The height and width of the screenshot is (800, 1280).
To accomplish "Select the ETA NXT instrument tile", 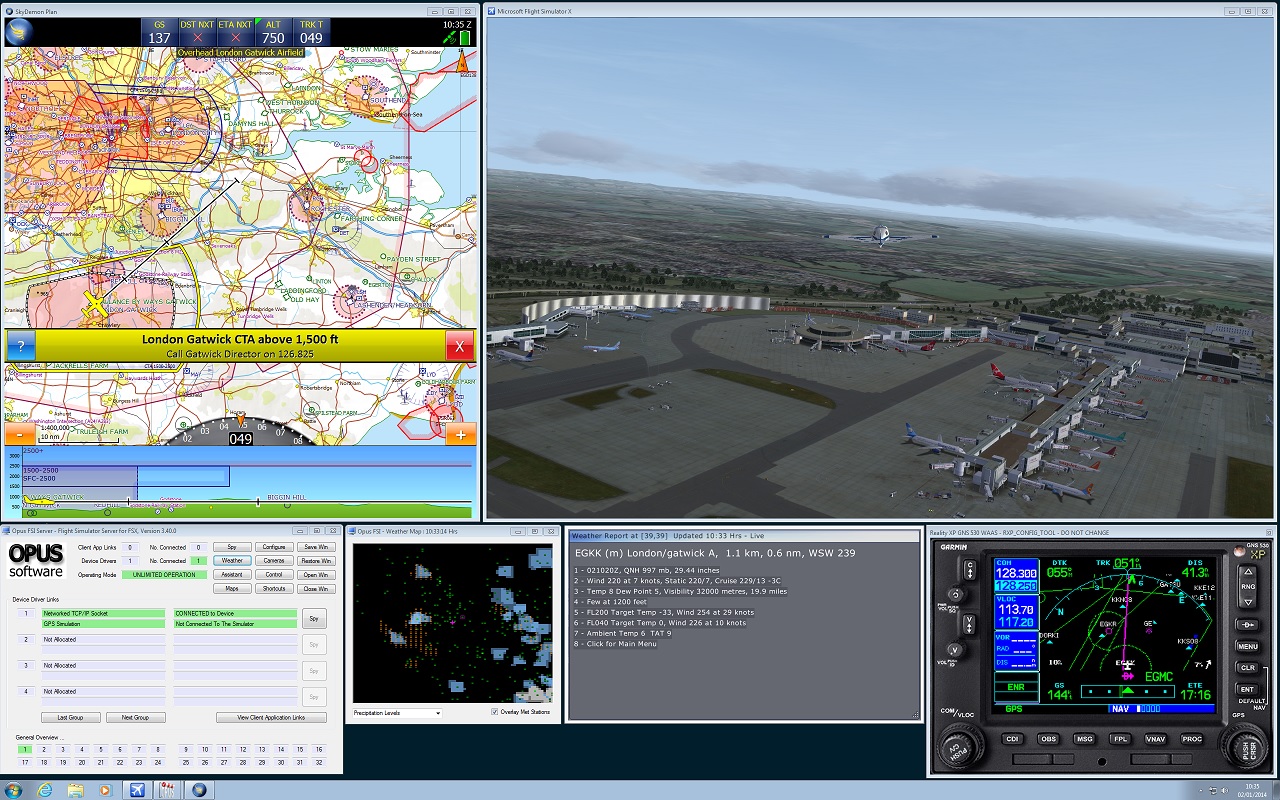I will pyautogui.click(x=235, y=32).
